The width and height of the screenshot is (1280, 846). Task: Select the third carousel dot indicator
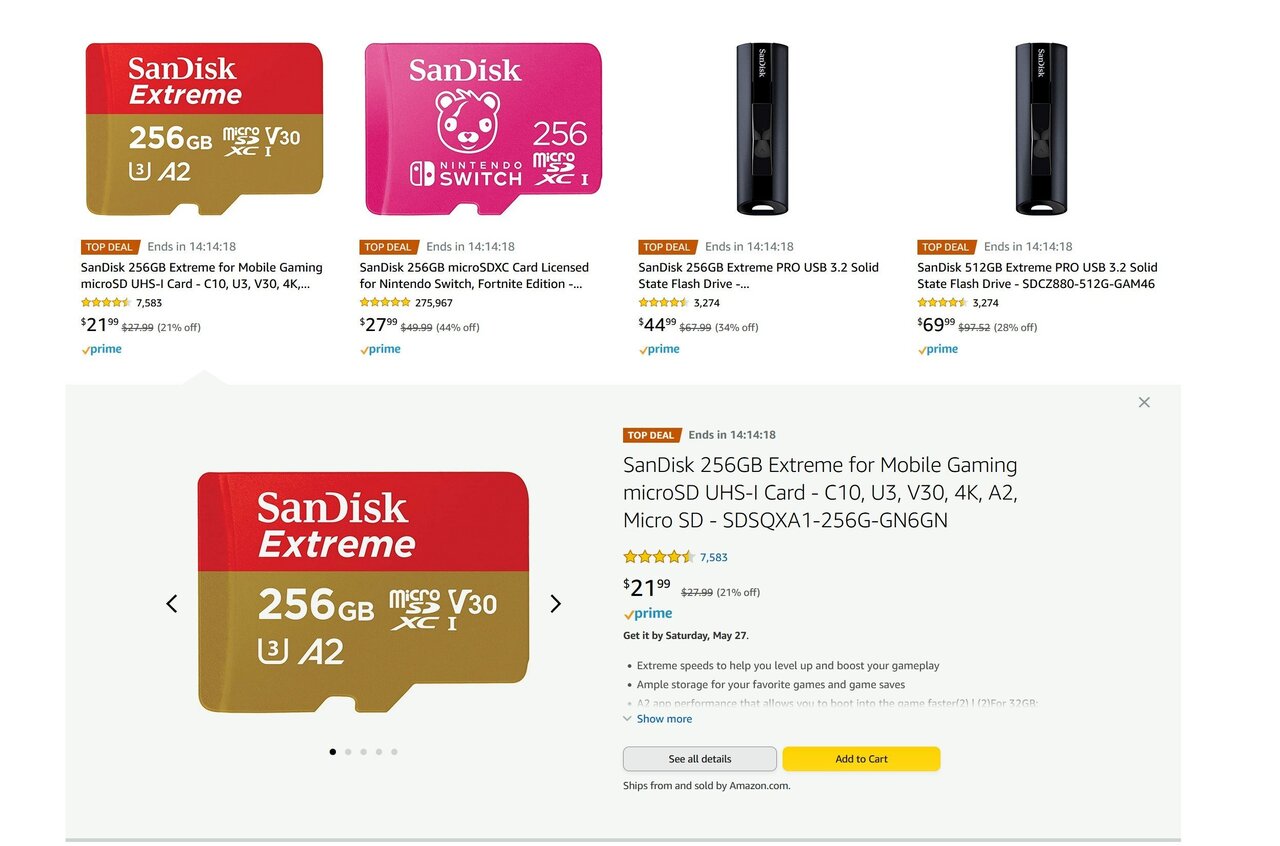(363, 751)
